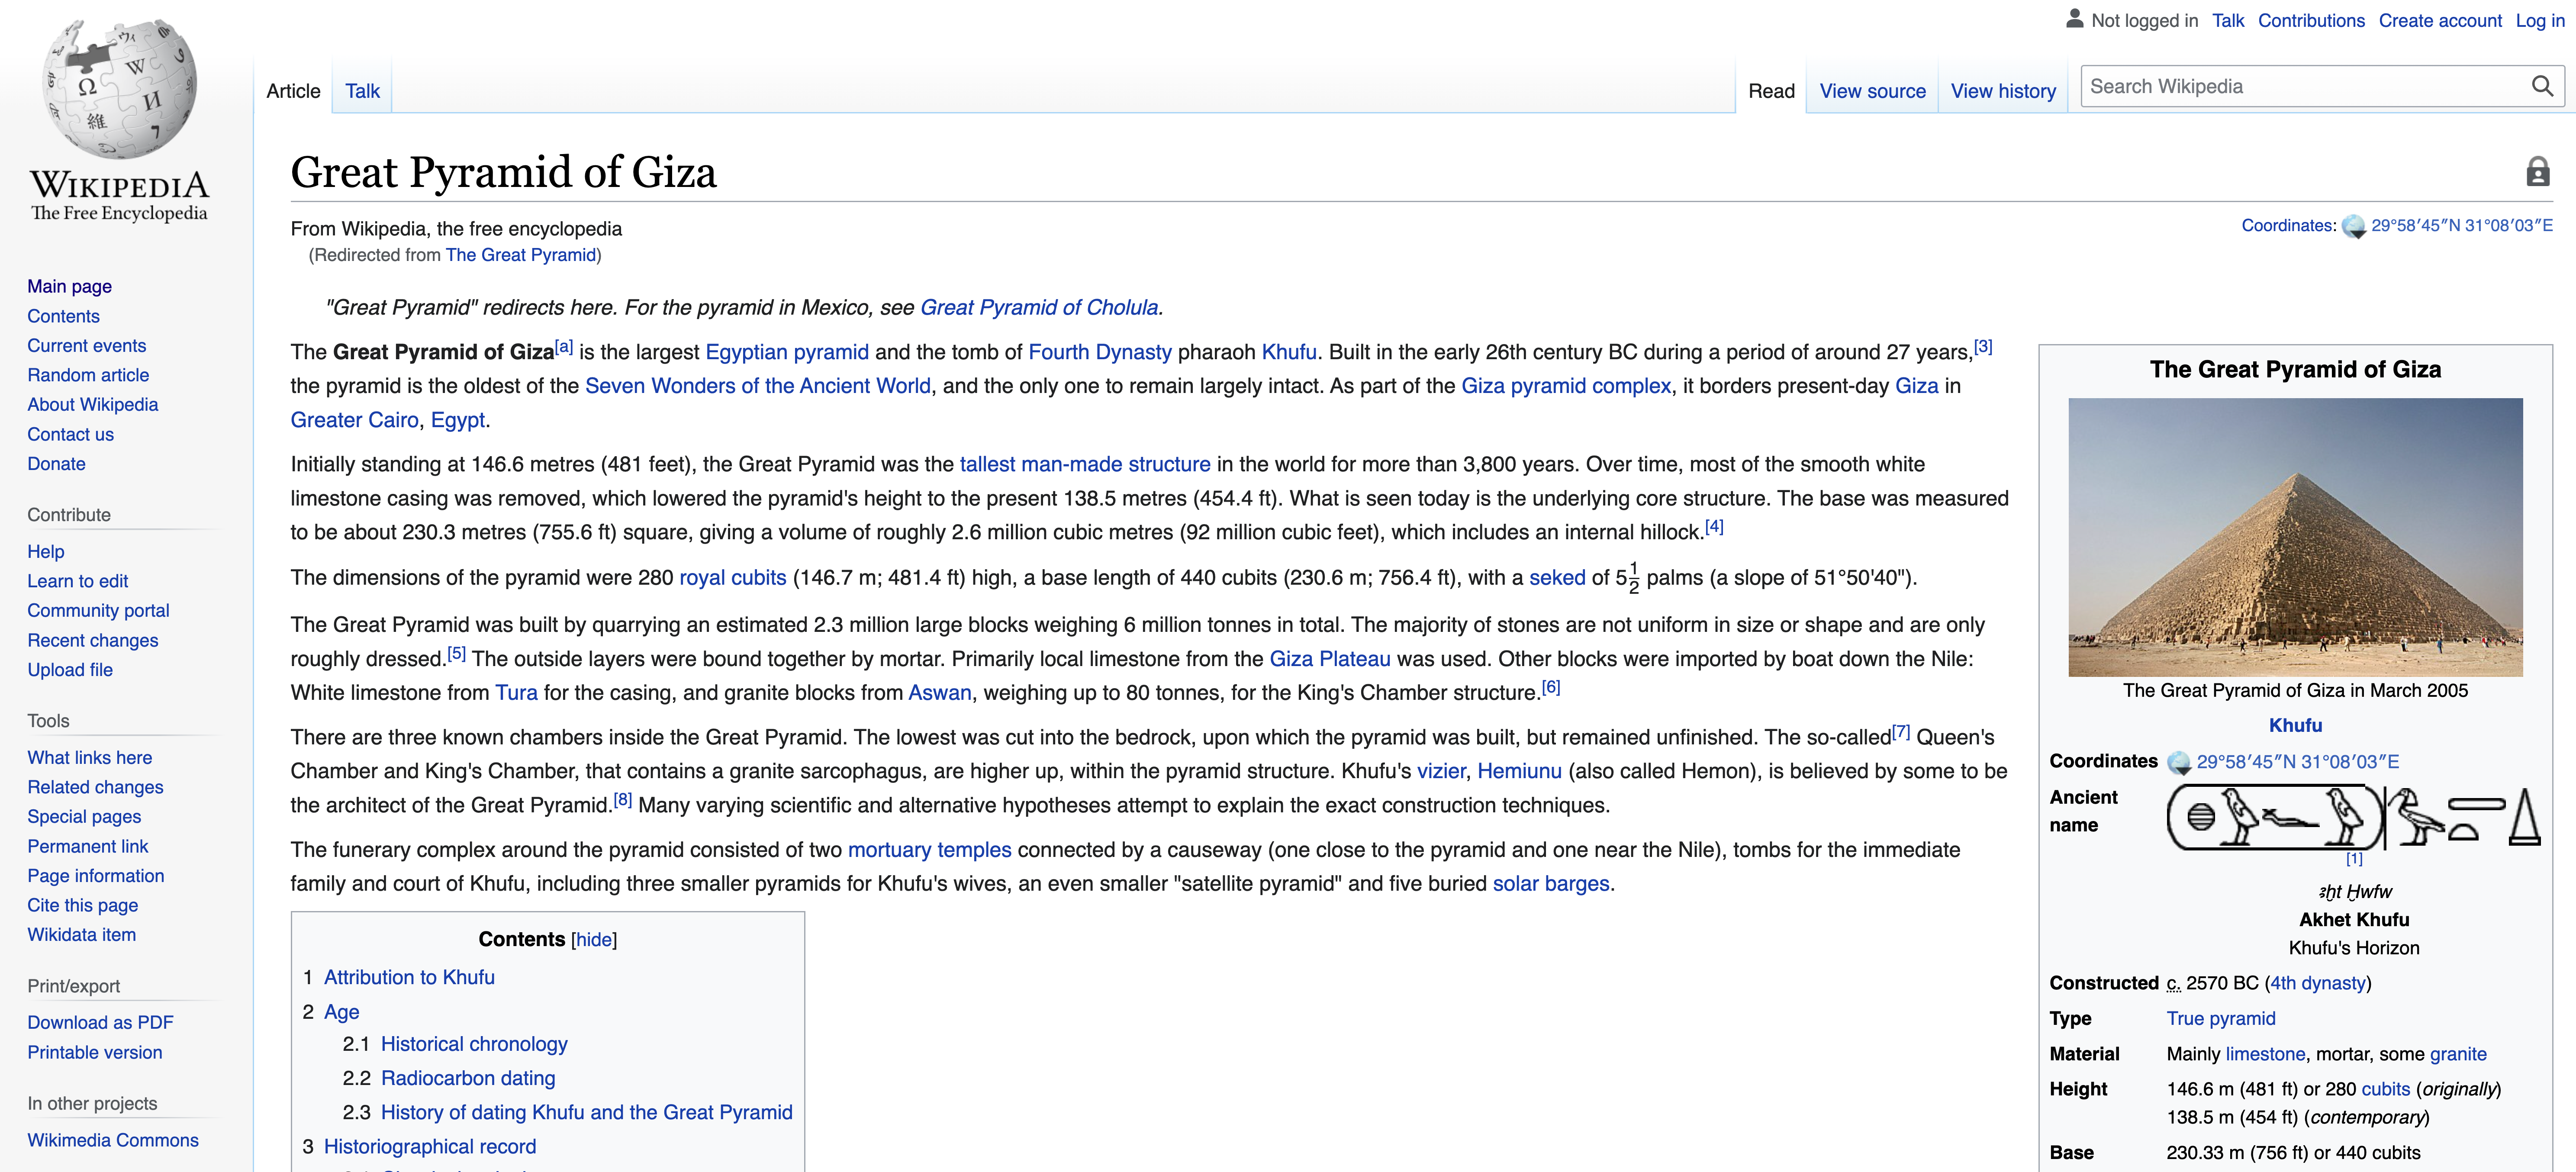The width and height of the screenshot is (2576, 1172).
Task: Open Radiocarbon dating contents entry
Action: tap(467, 1078)
